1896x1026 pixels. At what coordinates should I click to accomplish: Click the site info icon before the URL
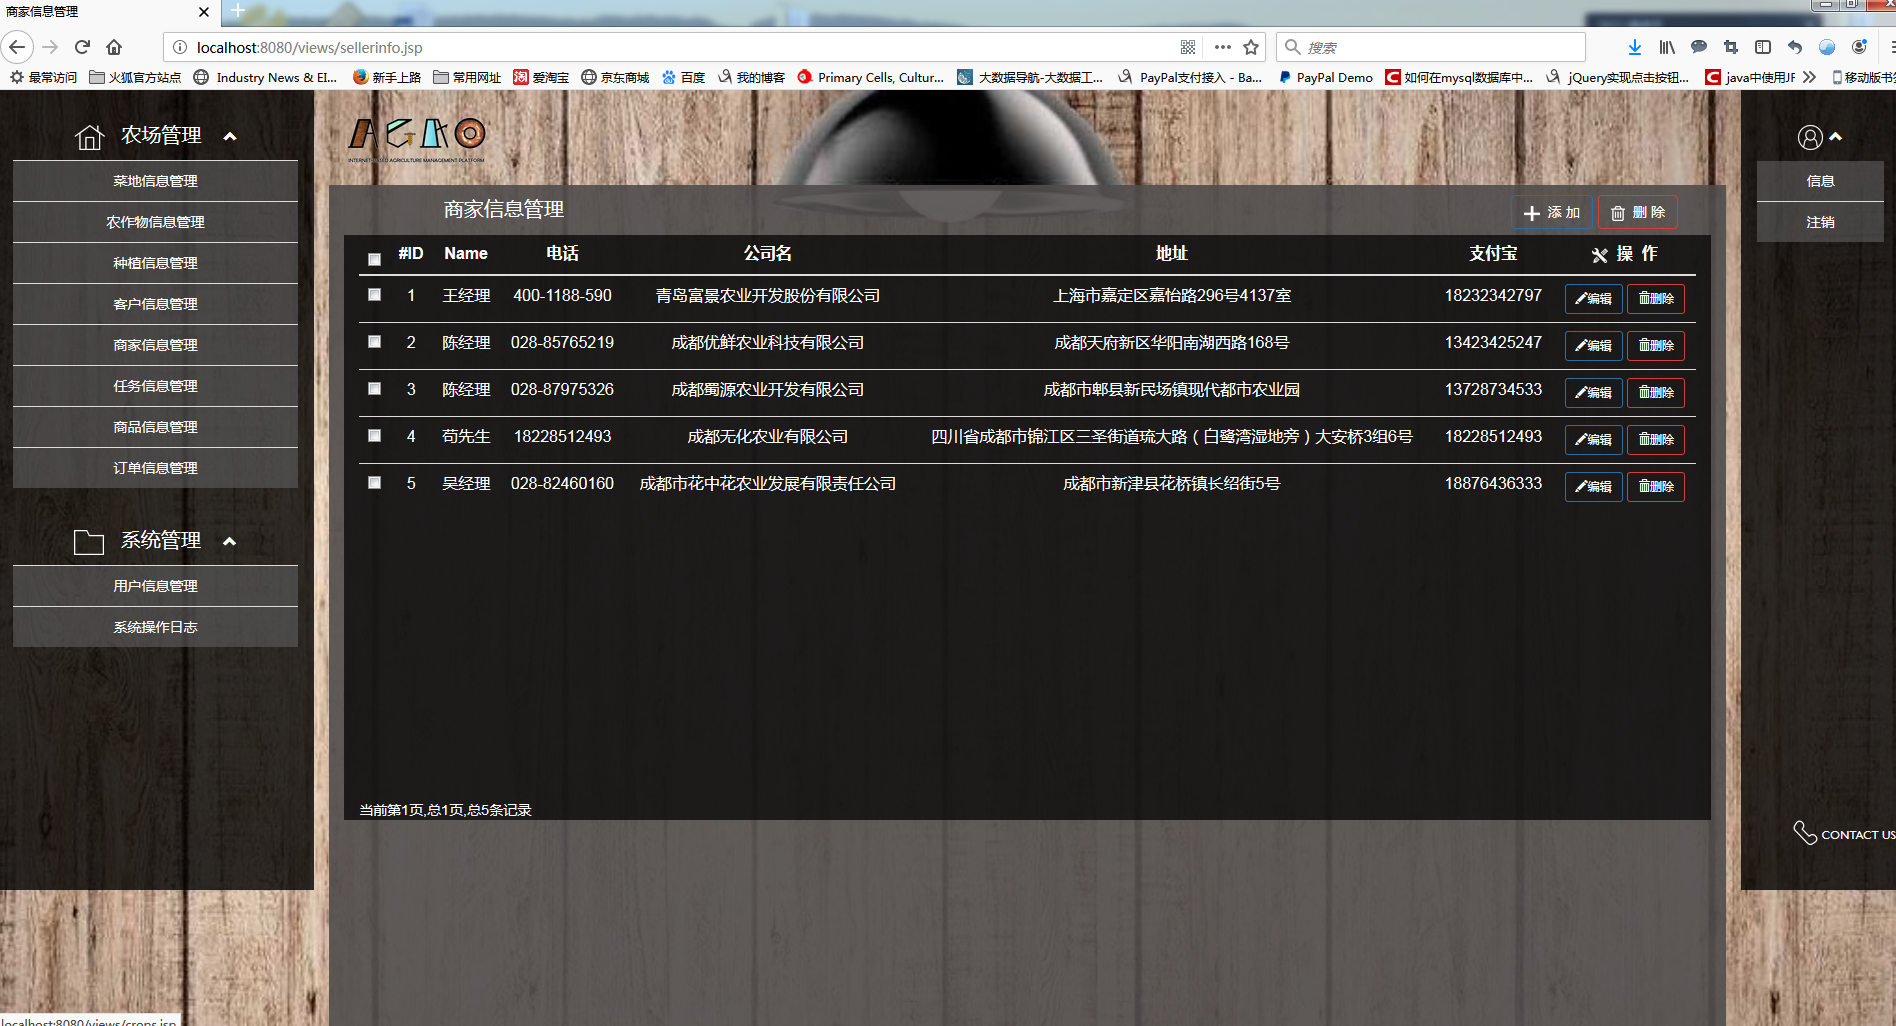pyautogui.click(x=180, y=47)
